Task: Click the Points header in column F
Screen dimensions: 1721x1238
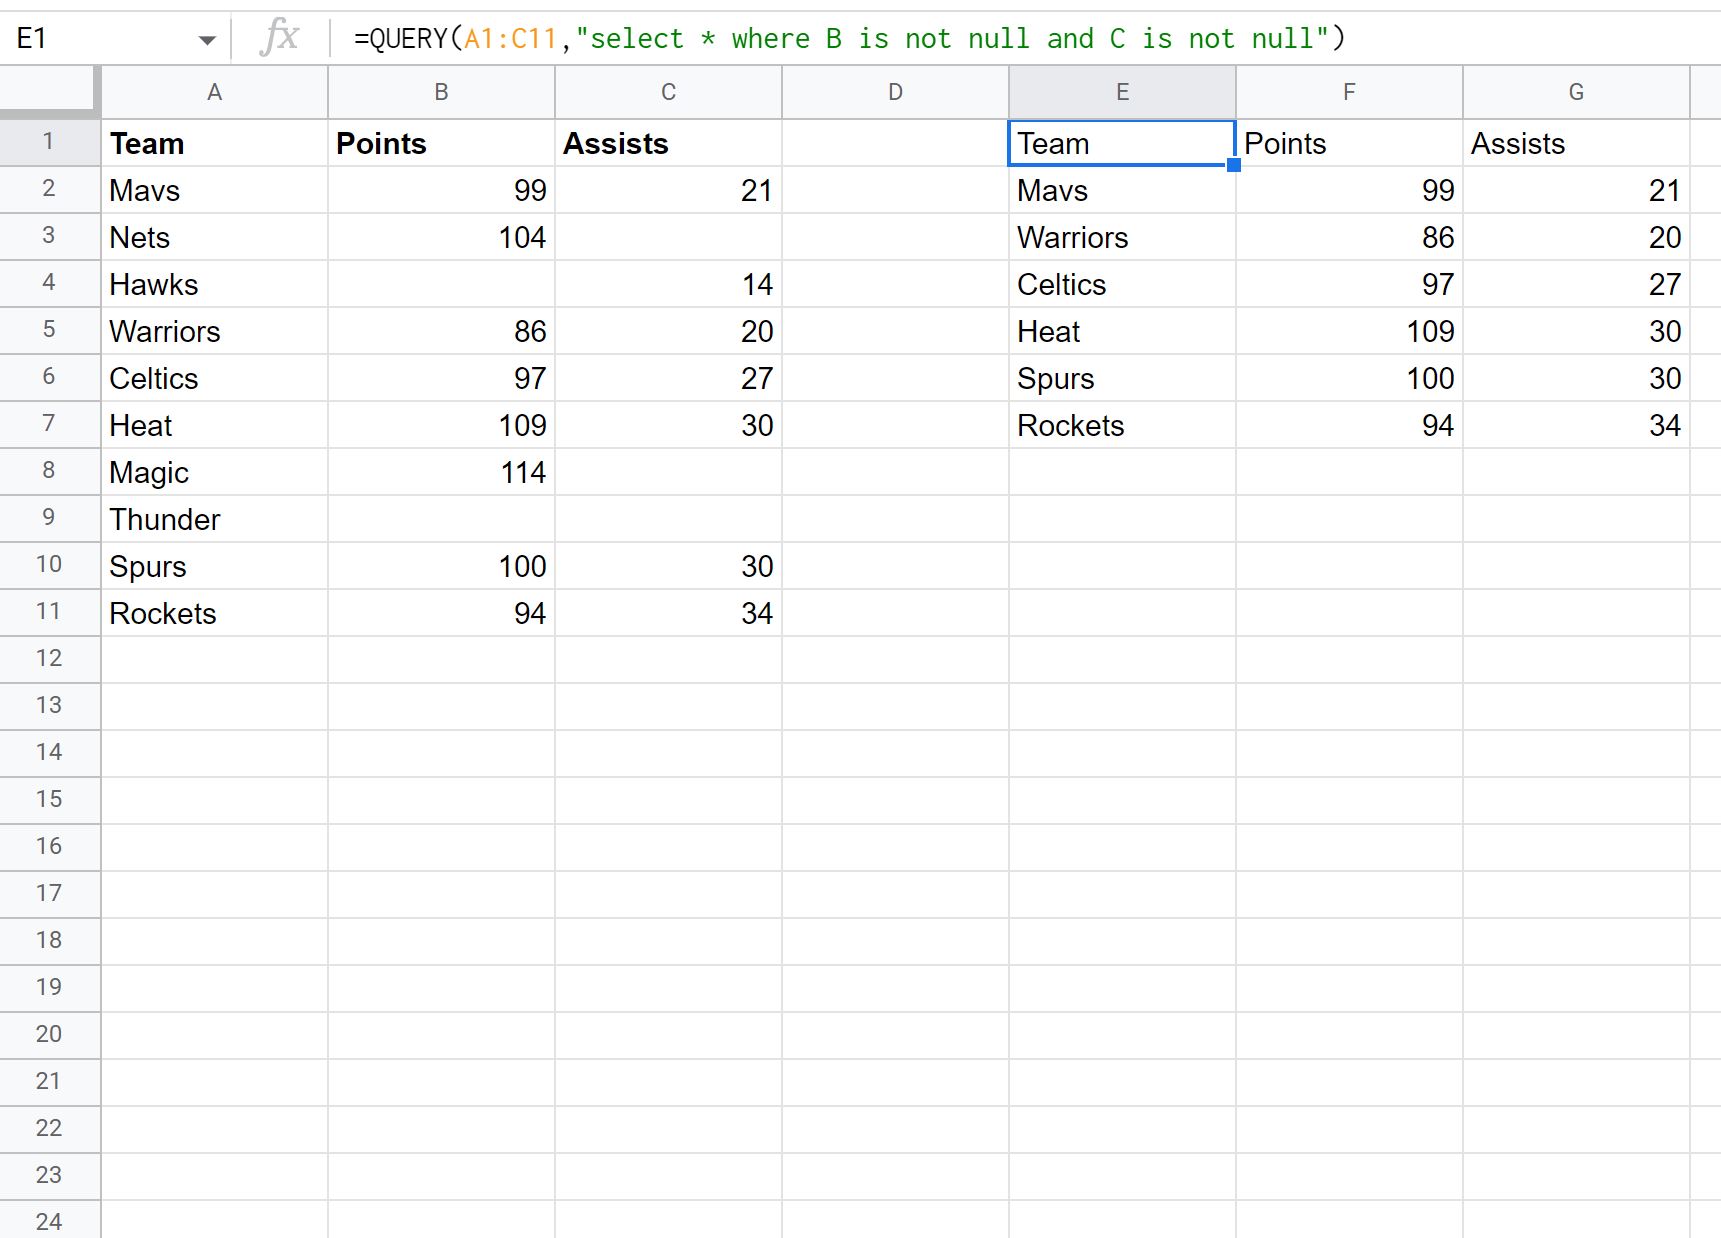Action: point(1349,143)
